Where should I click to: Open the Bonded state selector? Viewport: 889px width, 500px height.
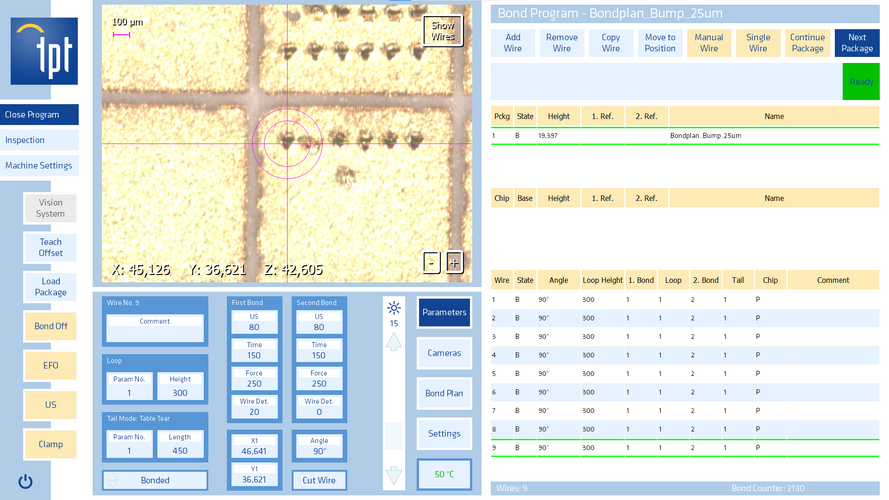tap(155, 480)
